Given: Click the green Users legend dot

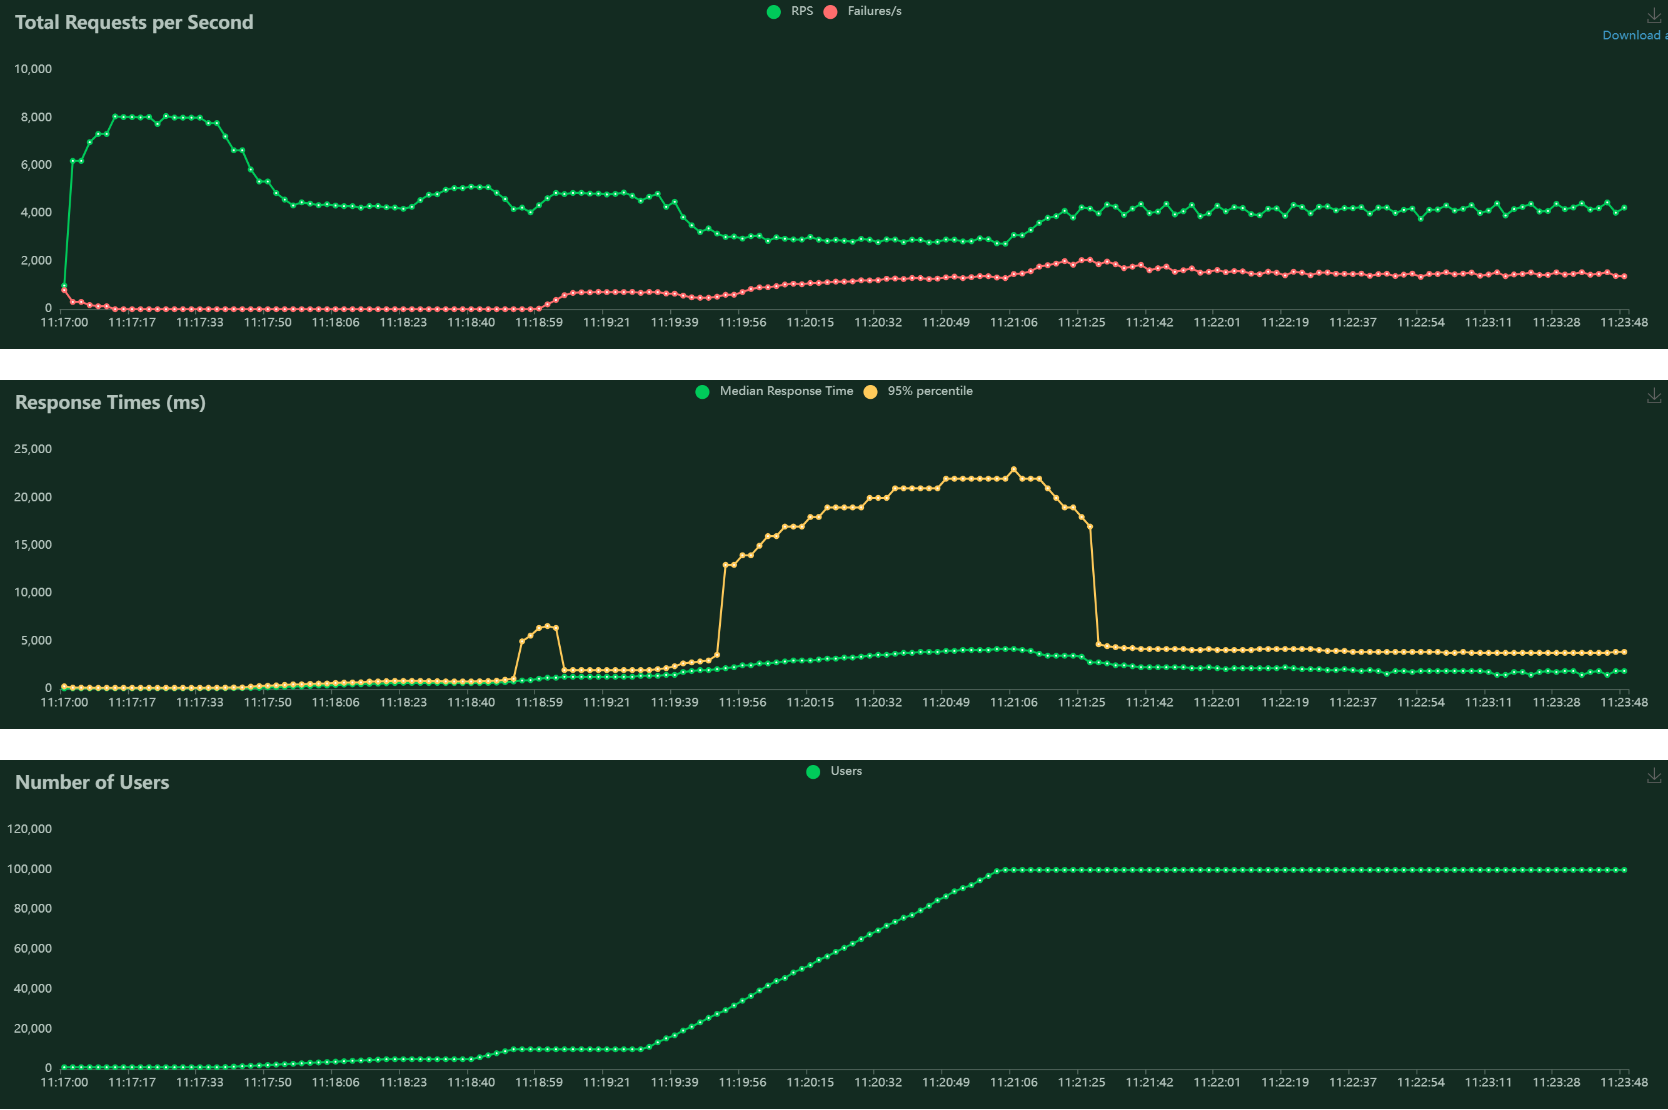Looking at the screenshot, I should 813,772.
